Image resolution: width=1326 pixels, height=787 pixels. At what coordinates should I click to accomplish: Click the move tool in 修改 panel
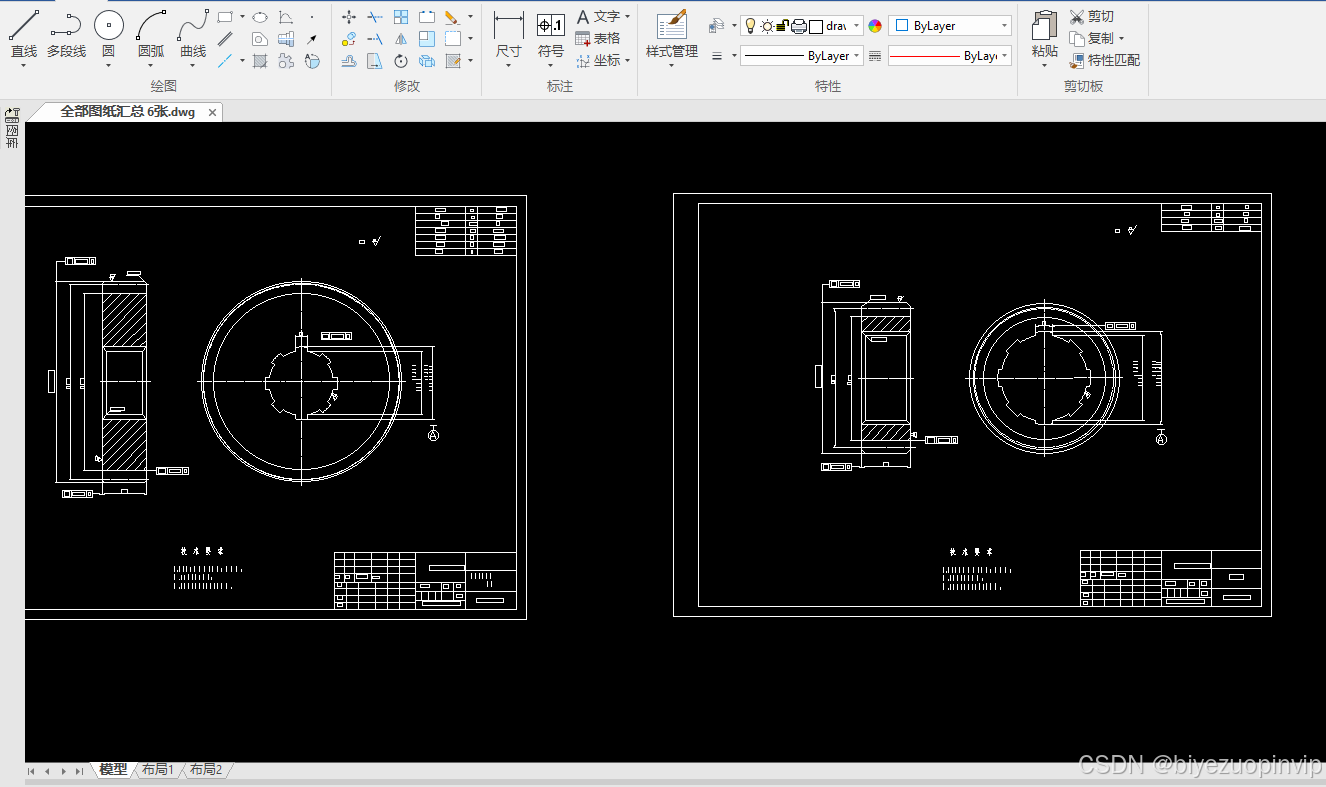349,17
